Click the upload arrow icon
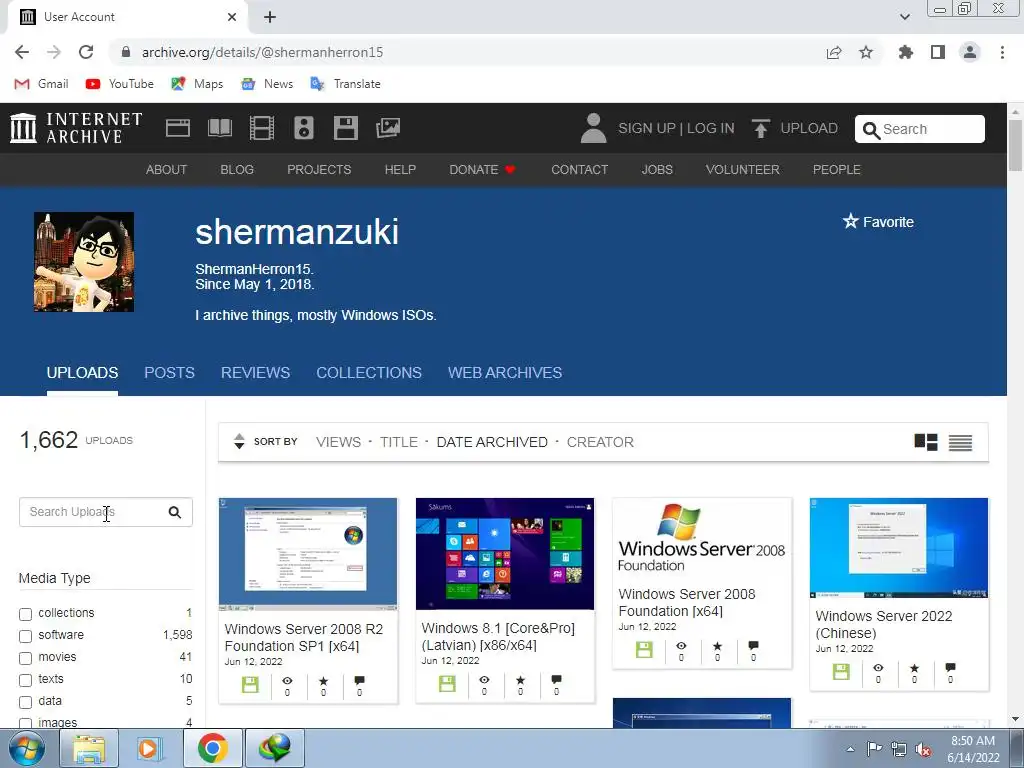 [x=760, y=128]
